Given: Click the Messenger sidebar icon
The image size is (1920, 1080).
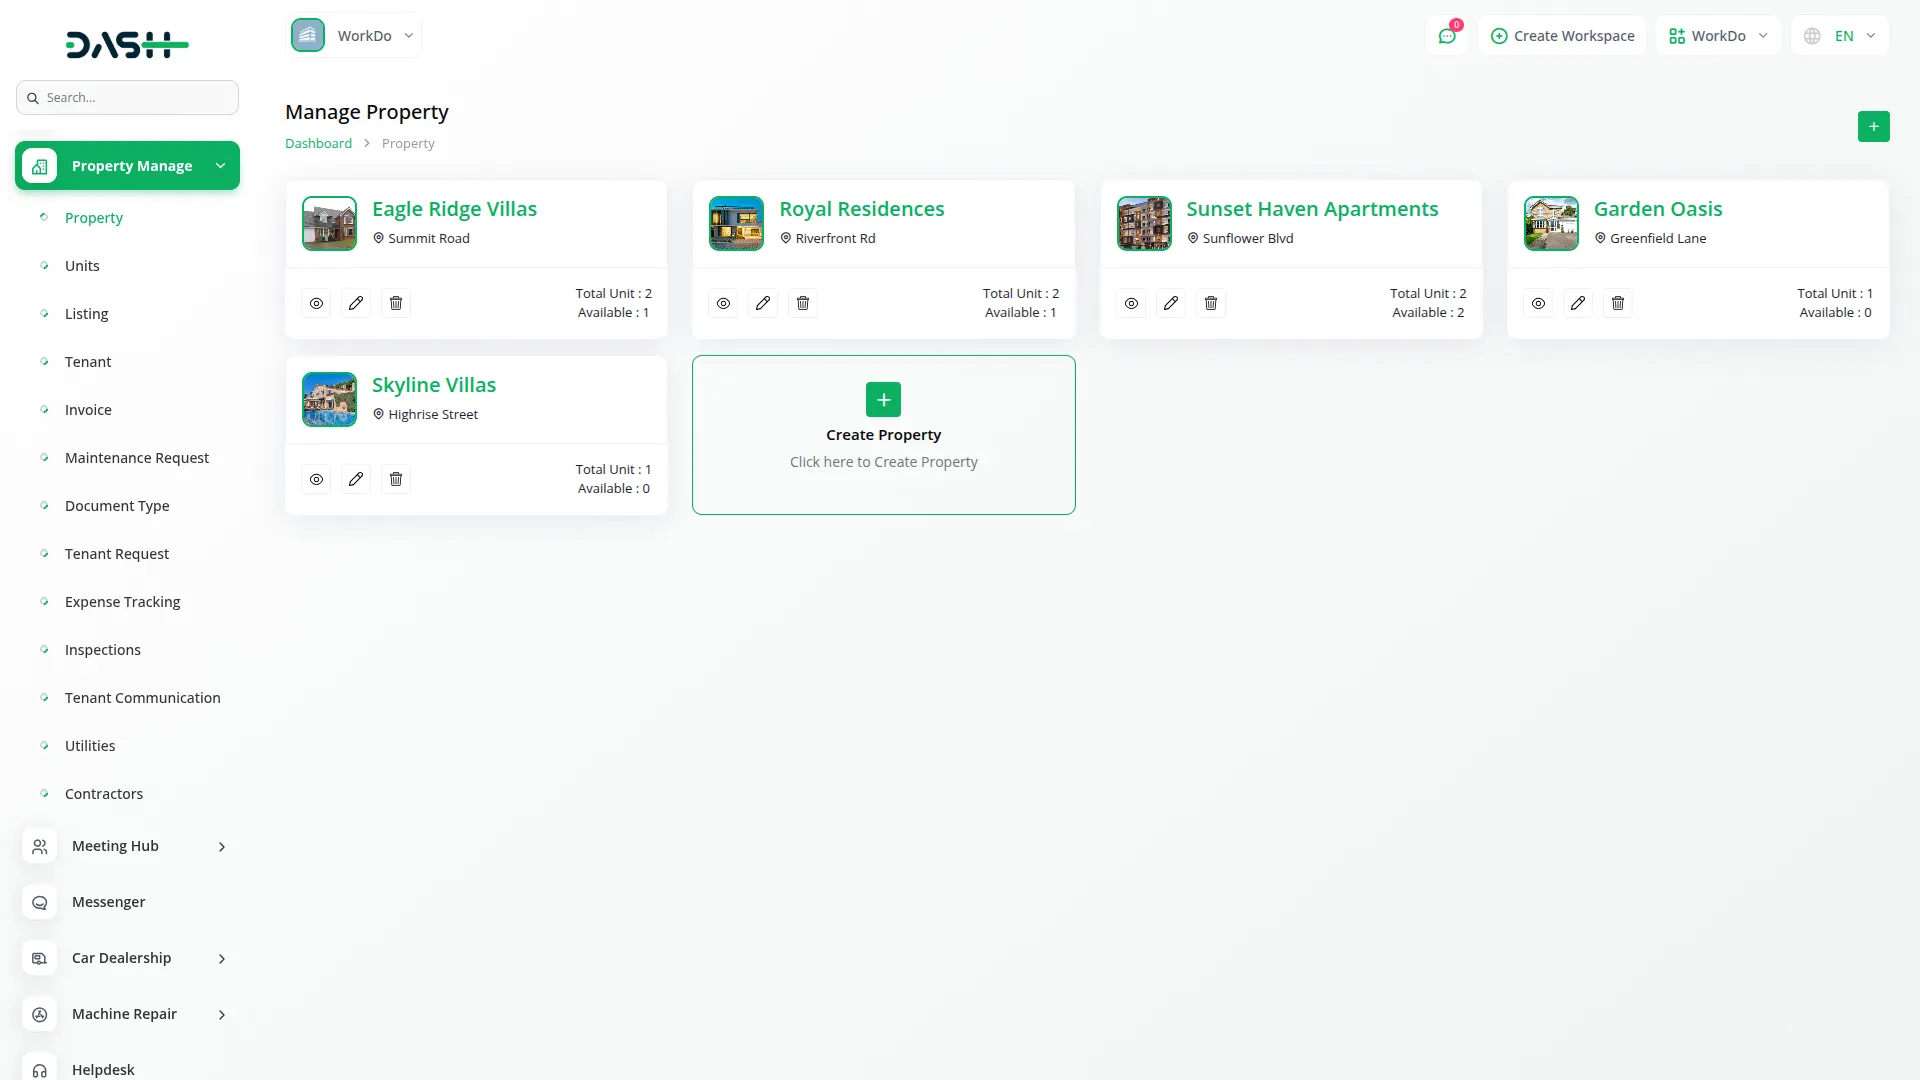Looking at the screenshot, I should (40, 902).
